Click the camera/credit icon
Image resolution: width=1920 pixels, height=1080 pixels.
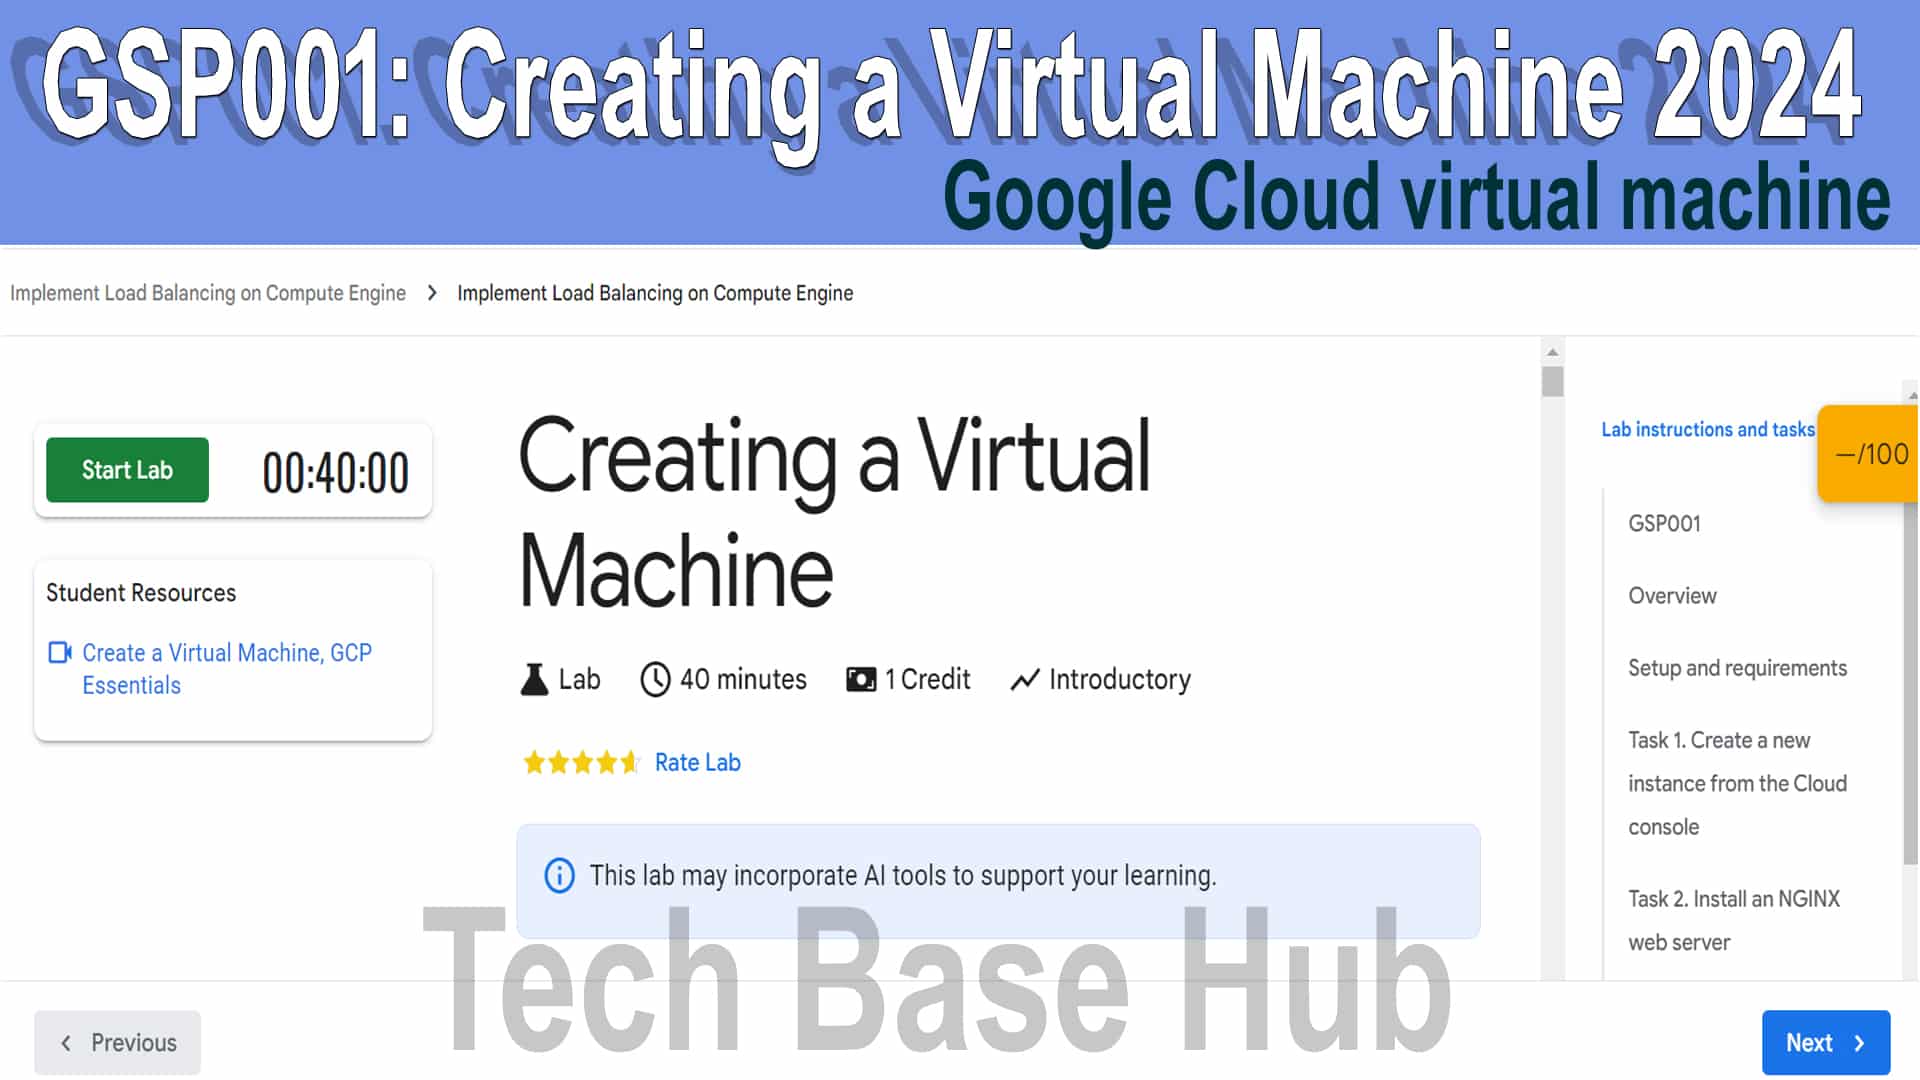click(860, 679)
